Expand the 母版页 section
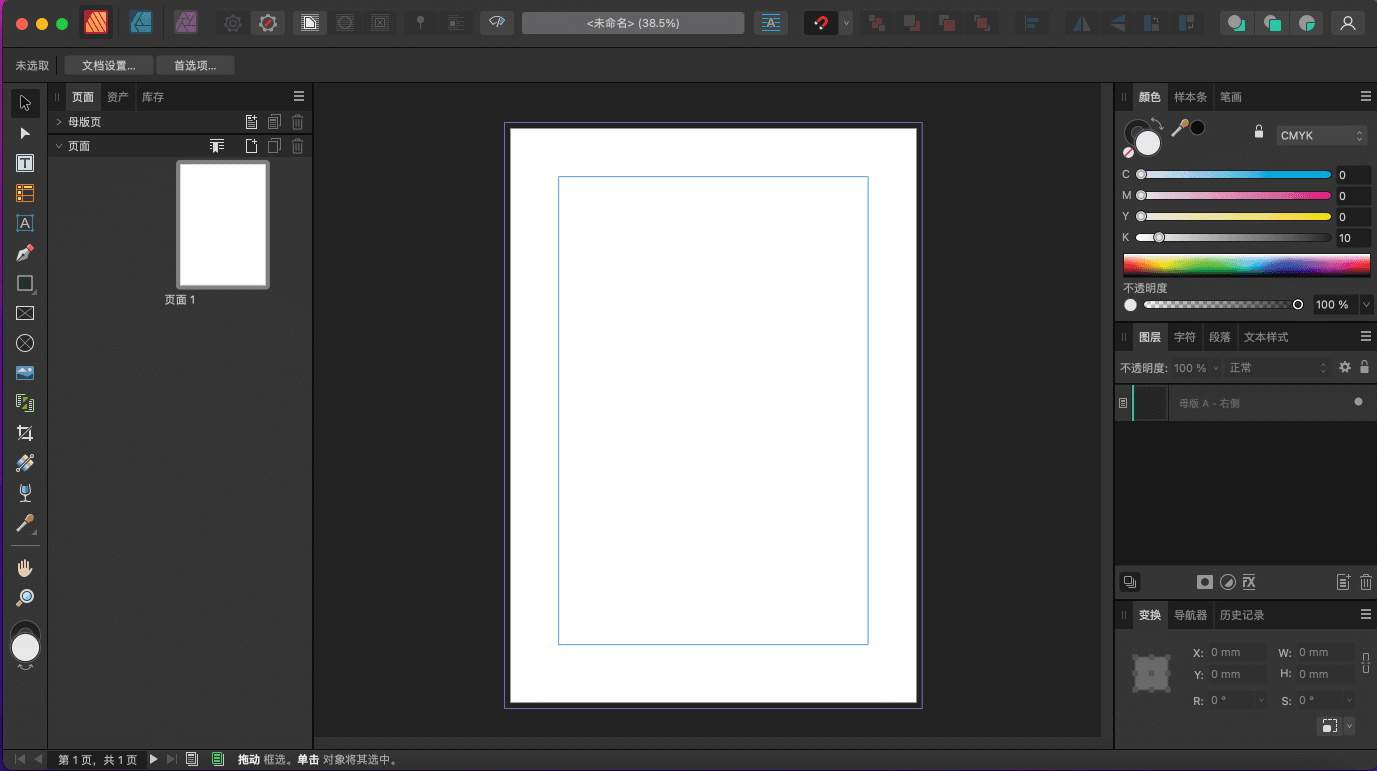Viewport: 1377px width, 771px height. tap(59, 122)
